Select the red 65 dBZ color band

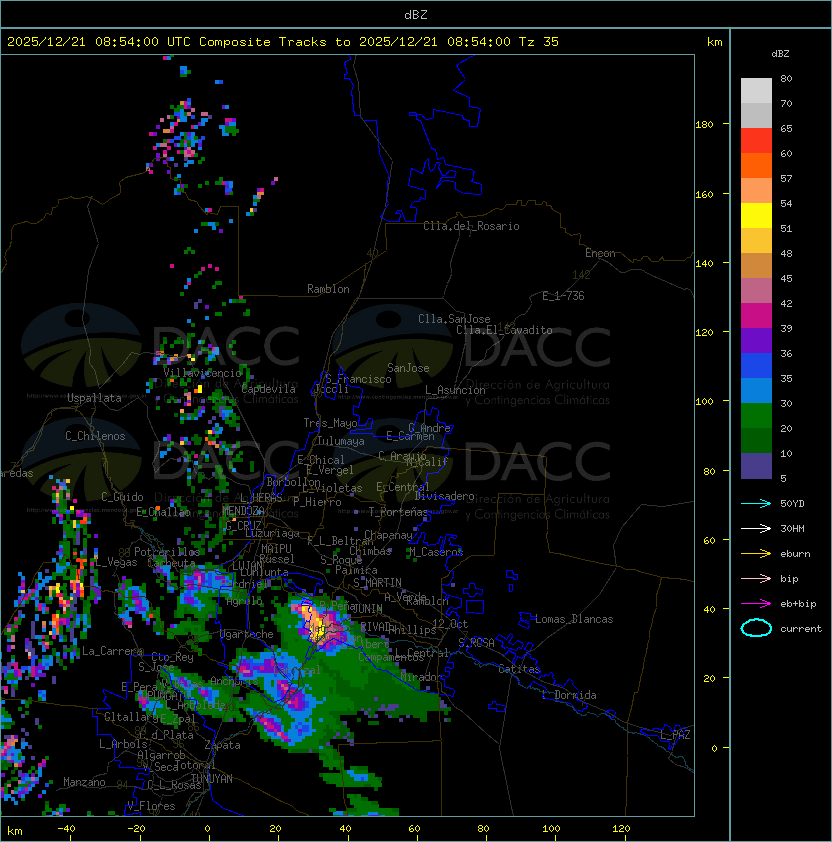coord(756,141)
